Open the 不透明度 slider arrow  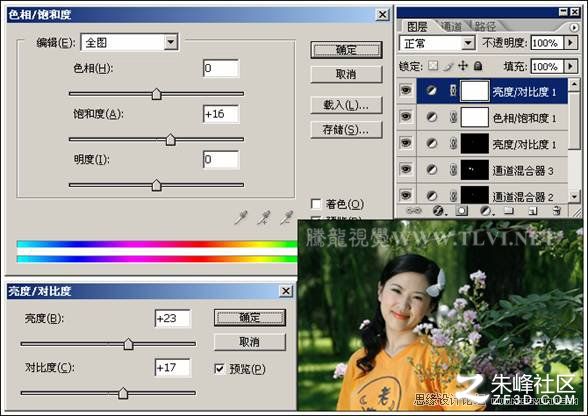tap(571, 43)
